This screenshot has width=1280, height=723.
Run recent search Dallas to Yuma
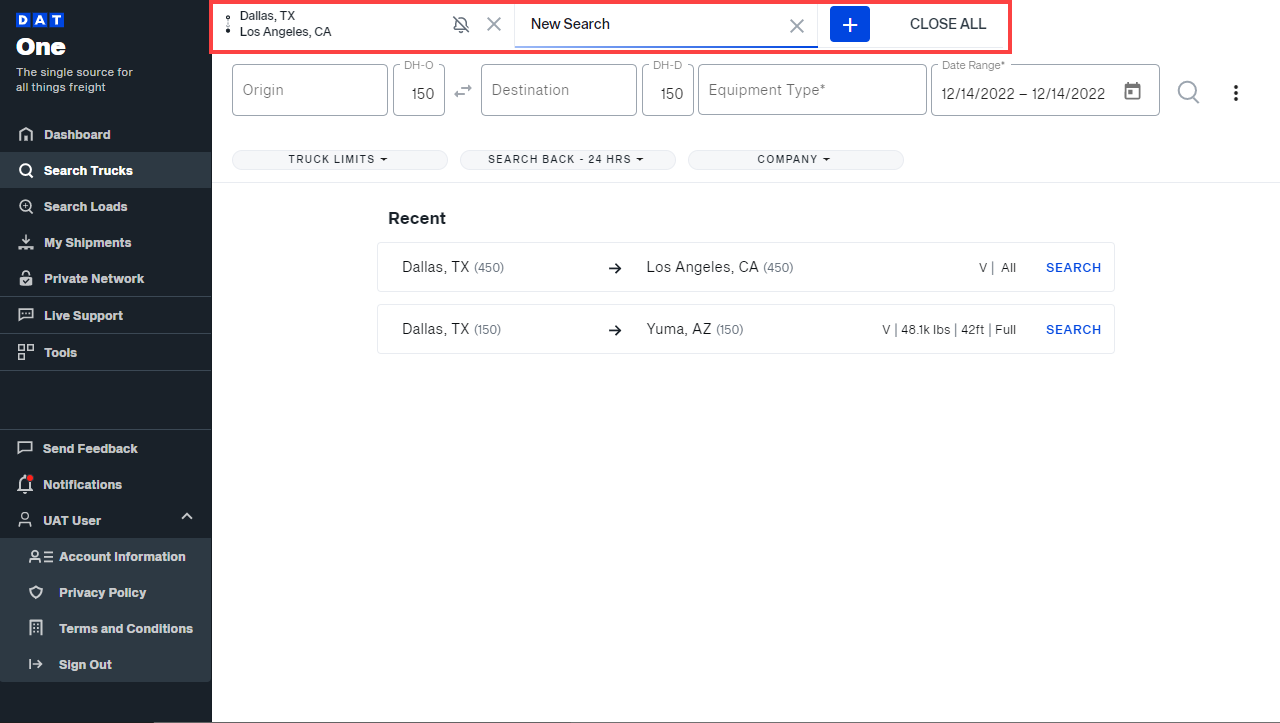1073,330
